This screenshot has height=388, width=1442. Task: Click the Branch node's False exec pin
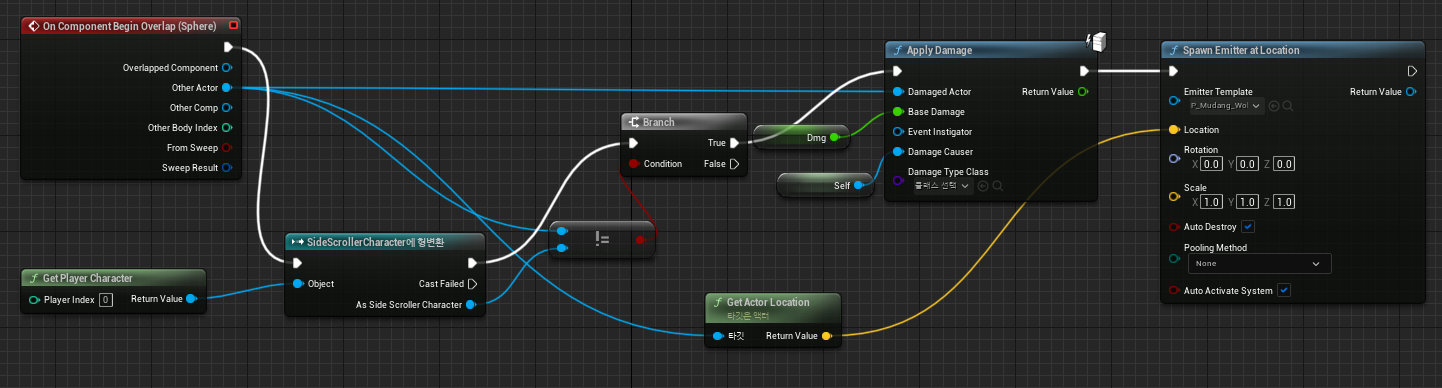734,163
